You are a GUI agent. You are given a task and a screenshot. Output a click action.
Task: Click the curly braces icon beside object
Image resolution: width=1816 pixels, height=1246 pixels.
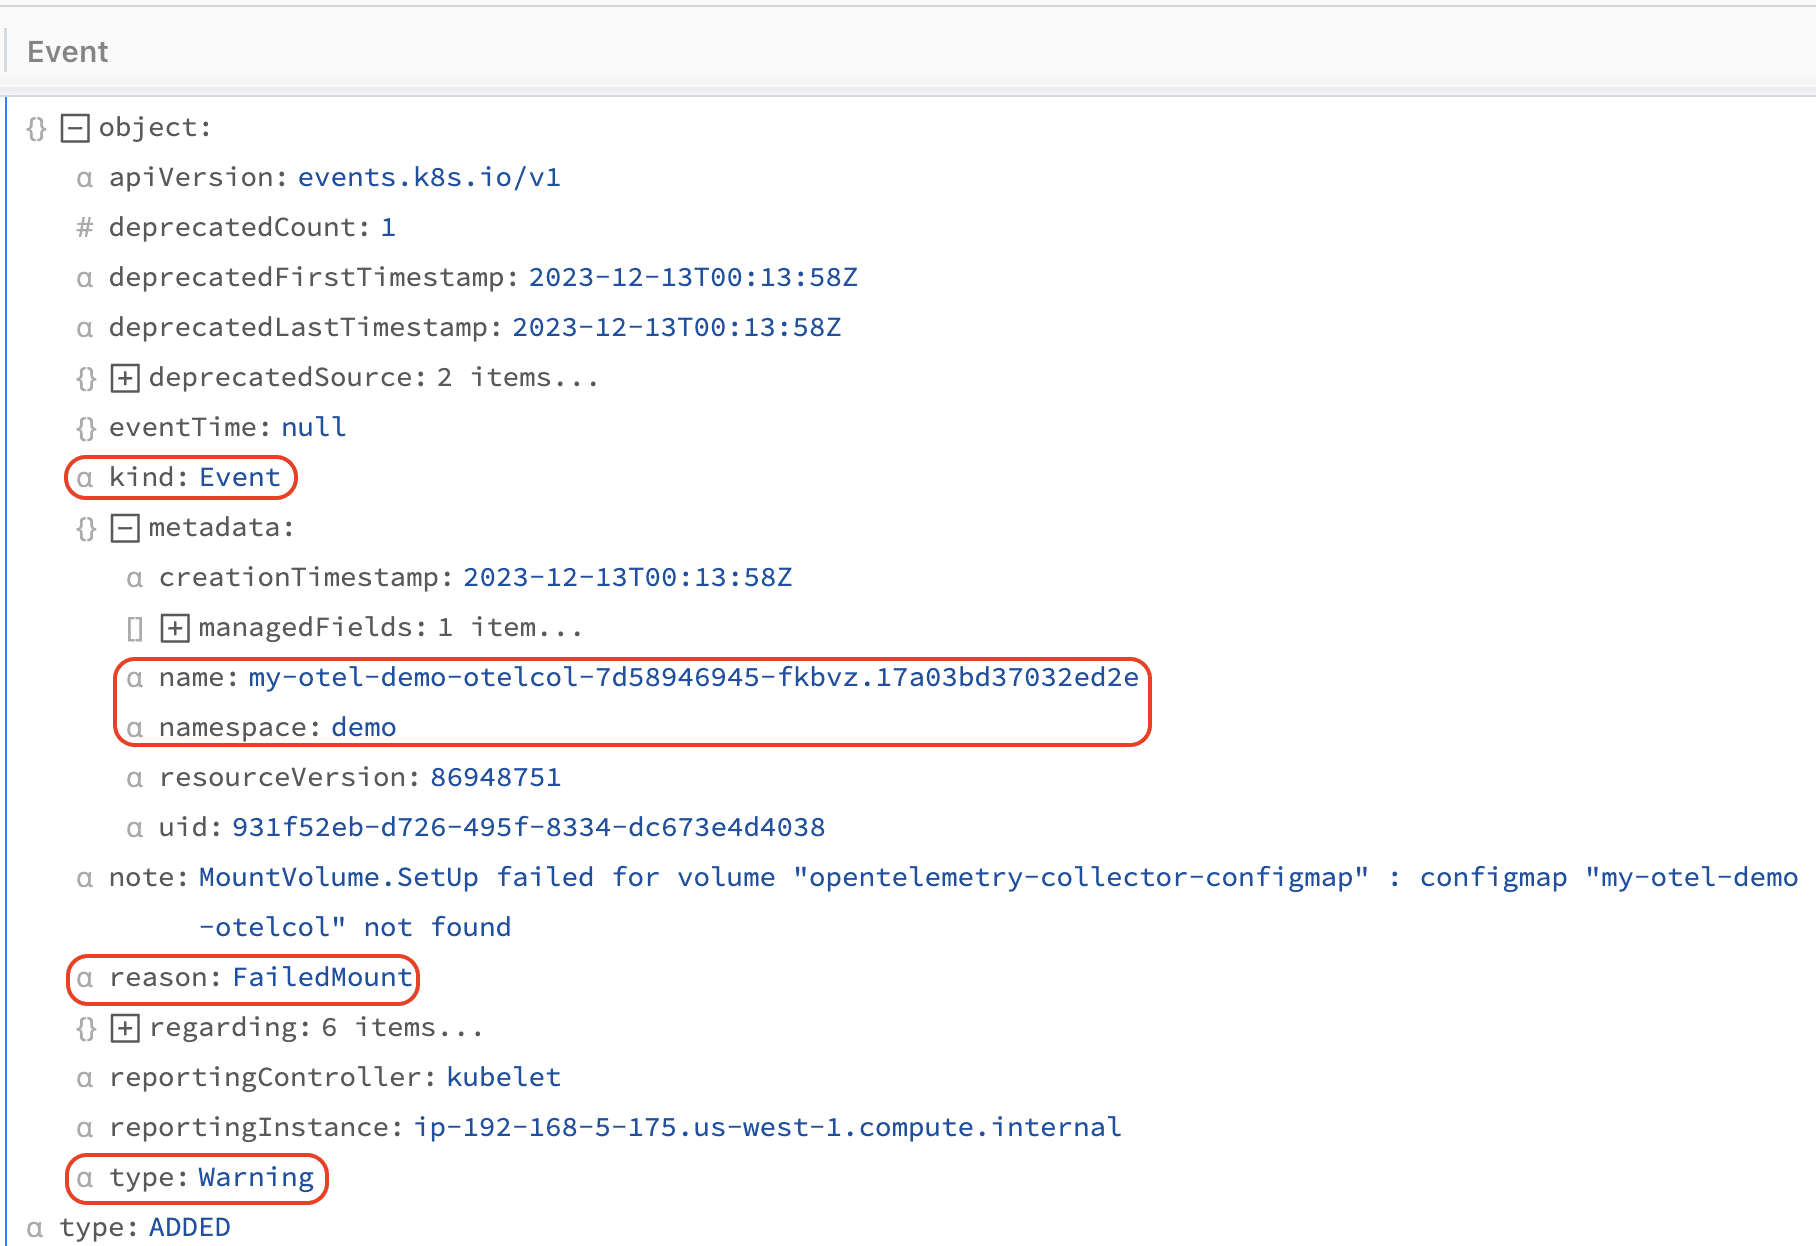[36, 128]
